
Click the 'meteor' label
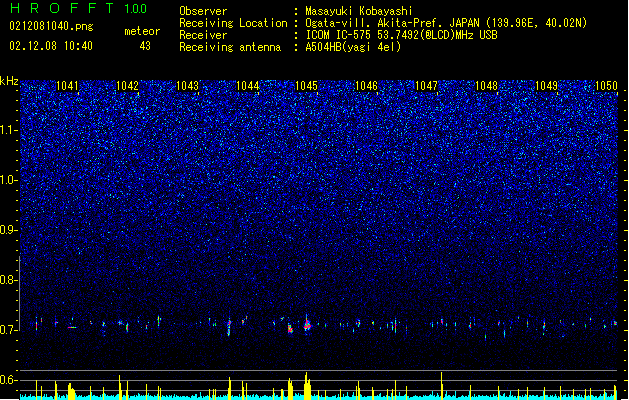(142, 31)
